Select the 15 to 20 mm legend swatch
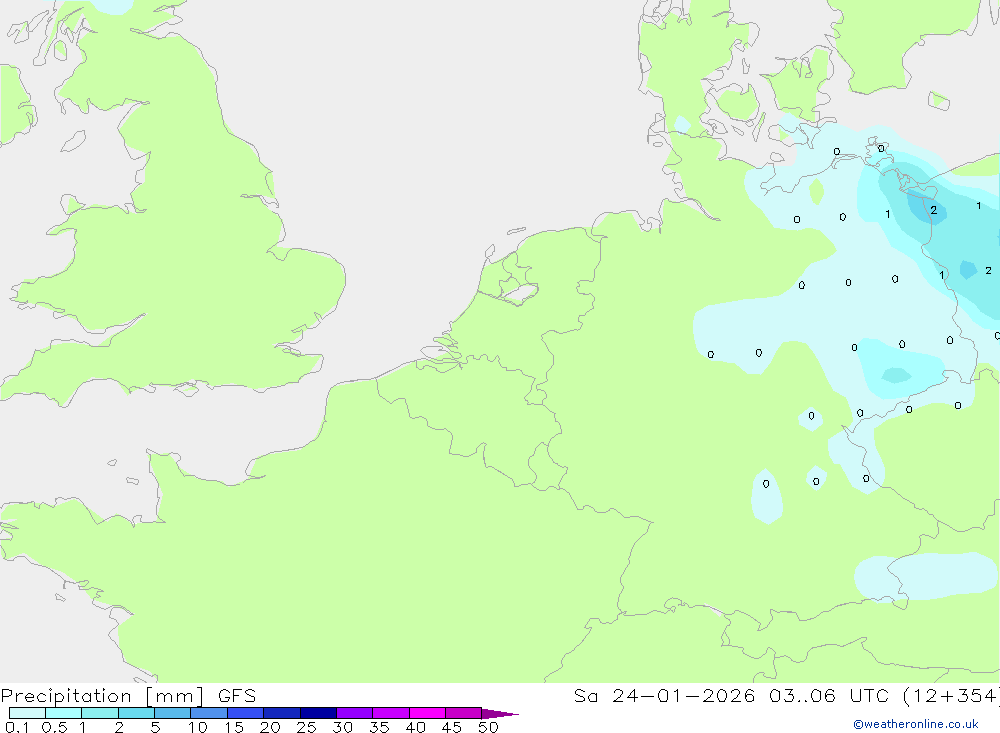The height and width of the screenshot is (733, 1000). [246, 713]
